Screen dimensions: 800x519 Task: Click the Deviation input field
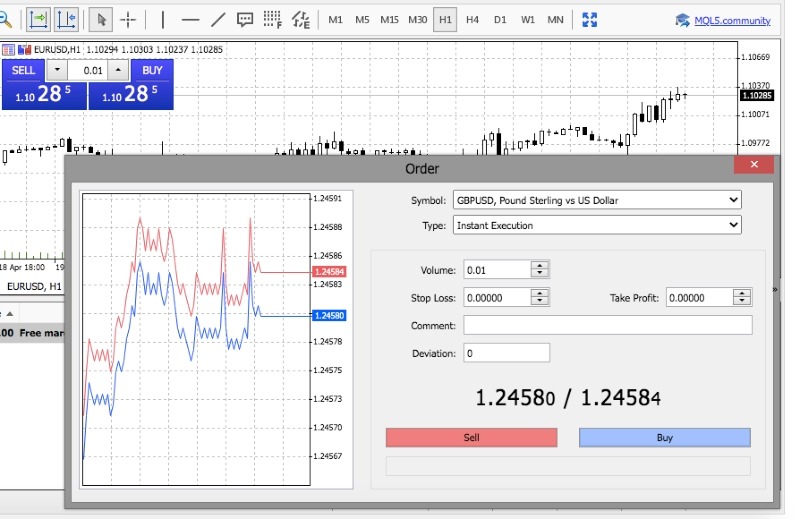coord(507,353)
